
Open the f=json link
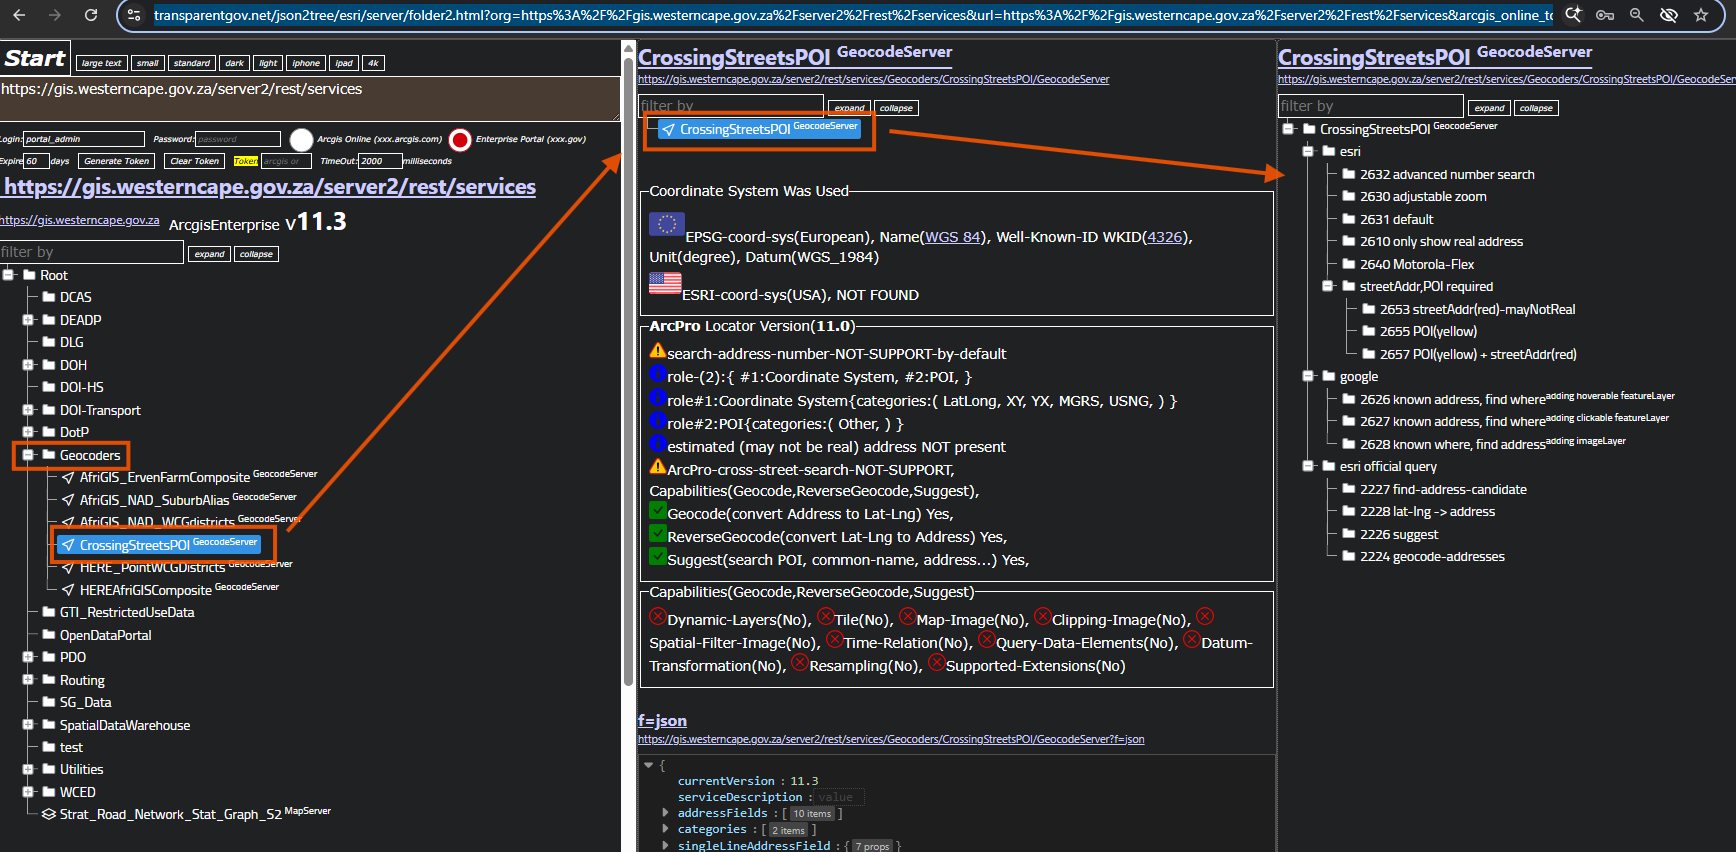pos(662,721)
